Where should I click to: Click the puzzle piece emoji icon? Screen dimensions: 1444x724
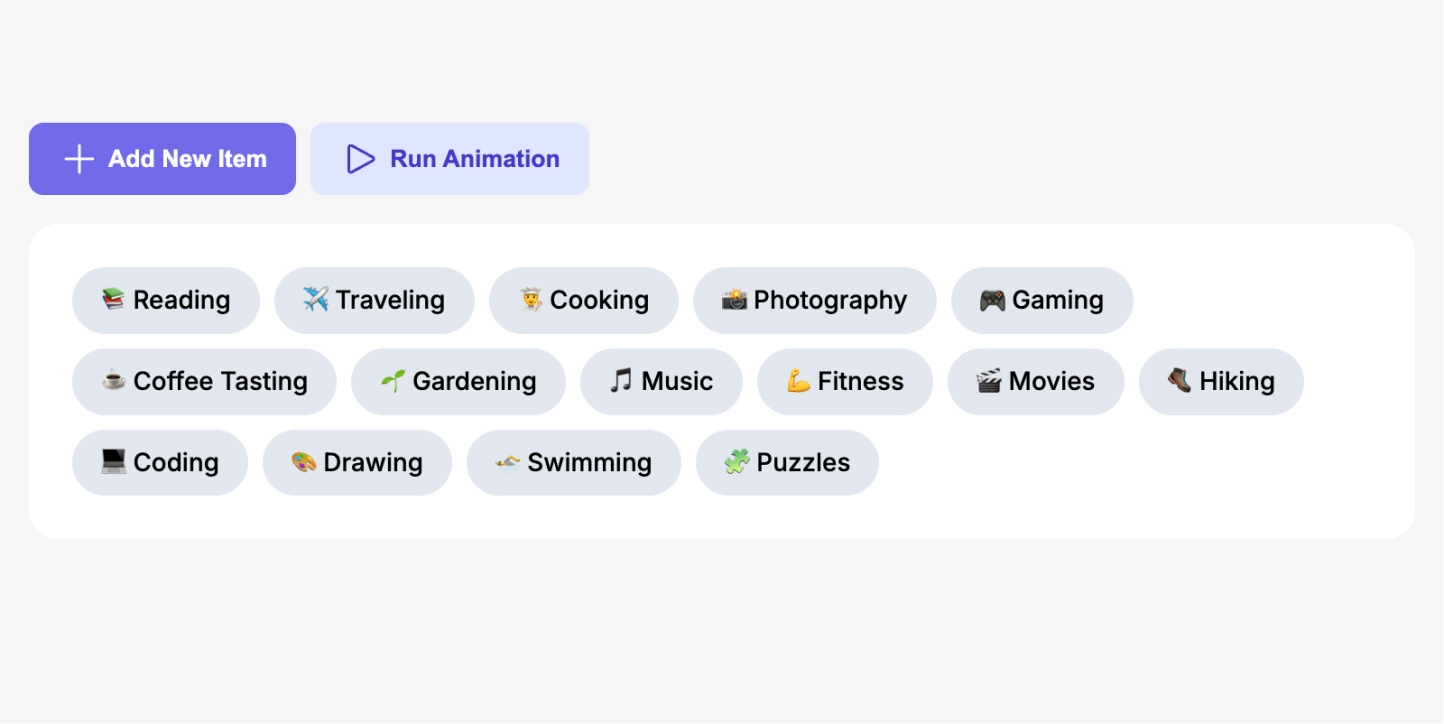pyautogui.click(x=737, y=461)
